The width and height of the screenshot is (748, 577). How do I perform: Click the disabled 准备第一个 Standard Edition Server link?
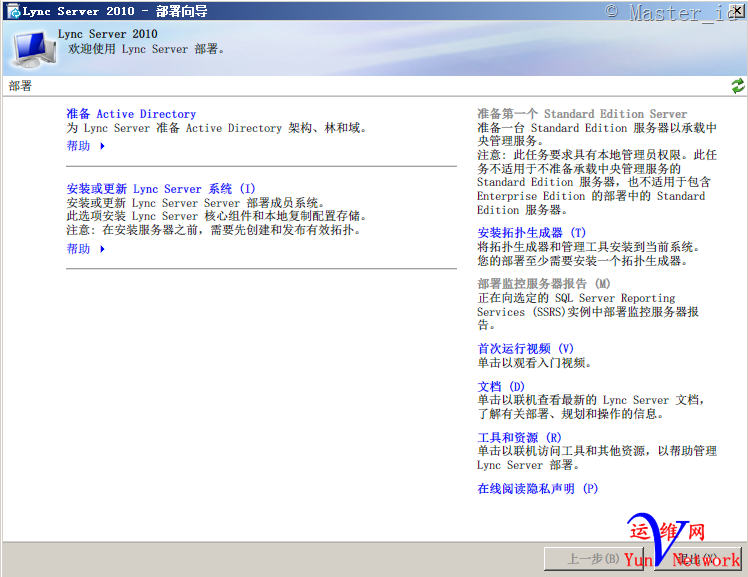tap(582, 114)
